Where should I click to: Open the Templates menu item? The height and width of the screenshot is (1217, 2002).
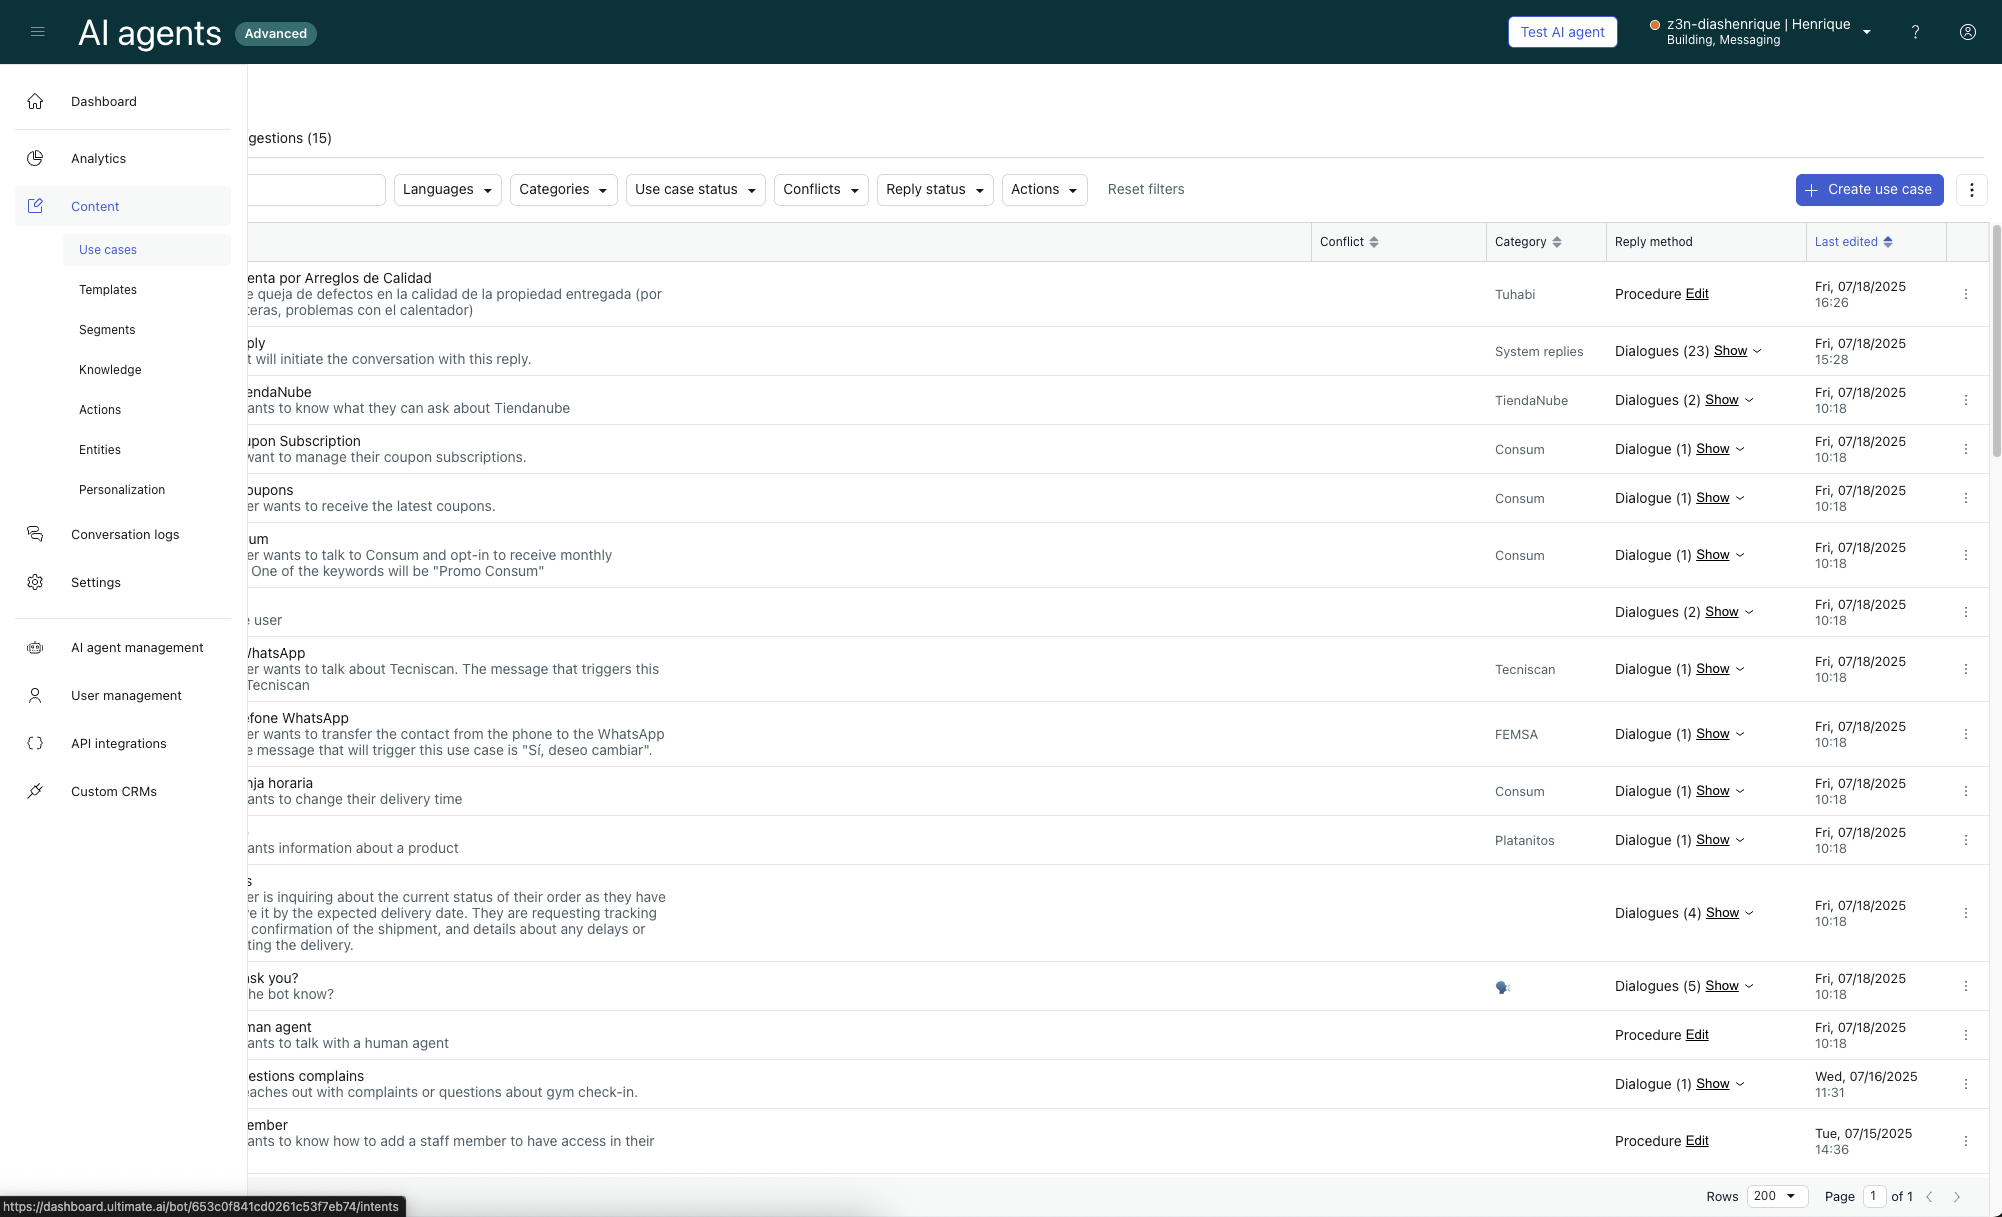[x=108, y=290]
